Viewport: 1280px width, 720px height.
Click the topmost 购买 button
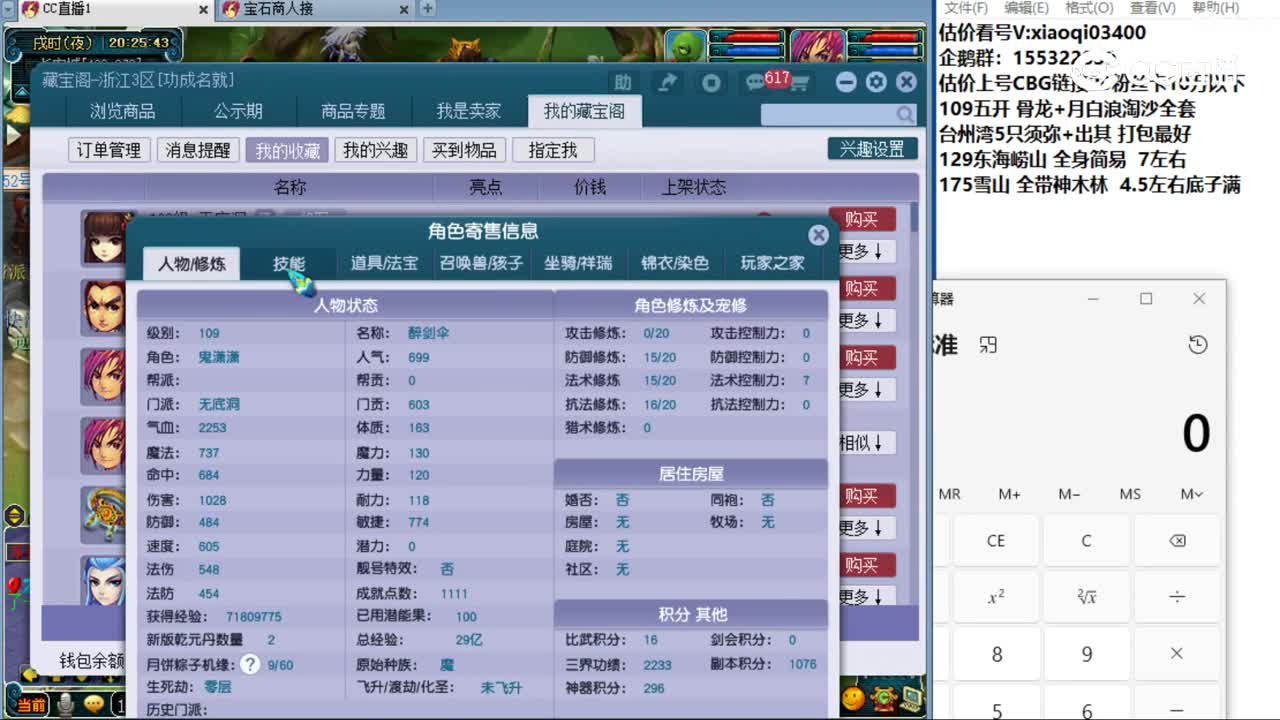click(862, 219)
